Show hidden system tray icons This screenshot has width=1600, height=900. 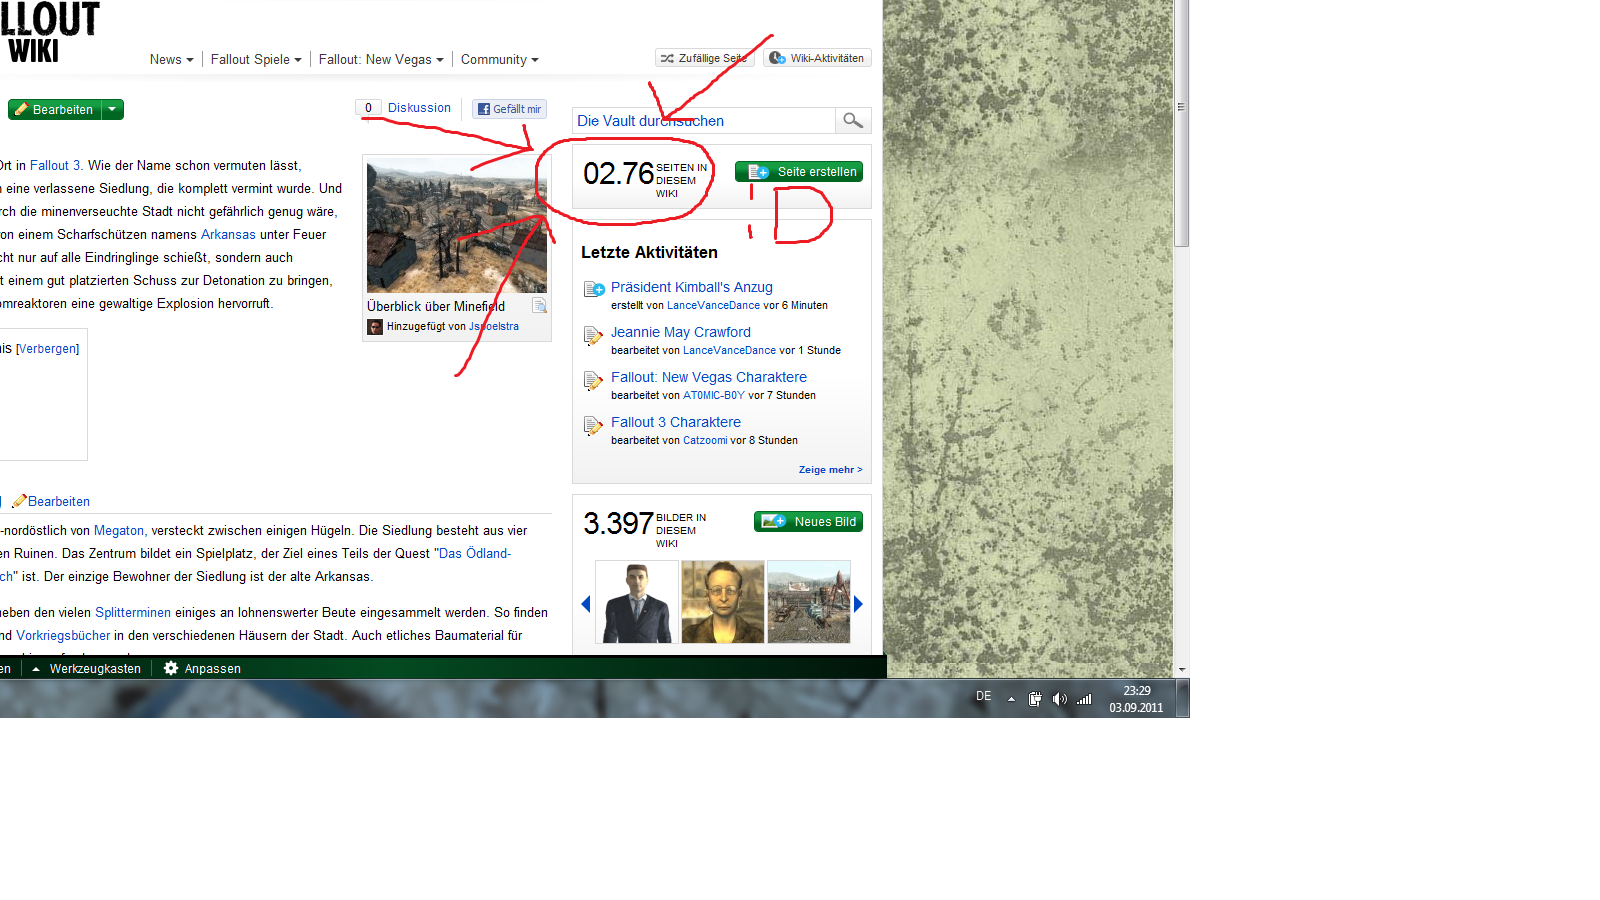(1011, 699)
